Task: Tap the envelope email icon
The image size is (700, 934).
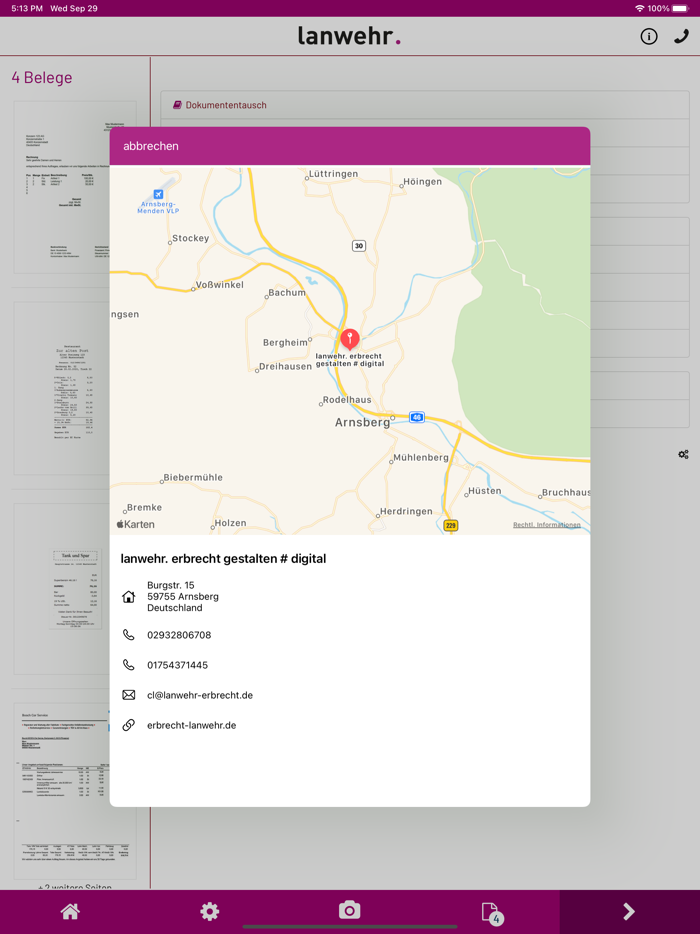Action: 129,695
